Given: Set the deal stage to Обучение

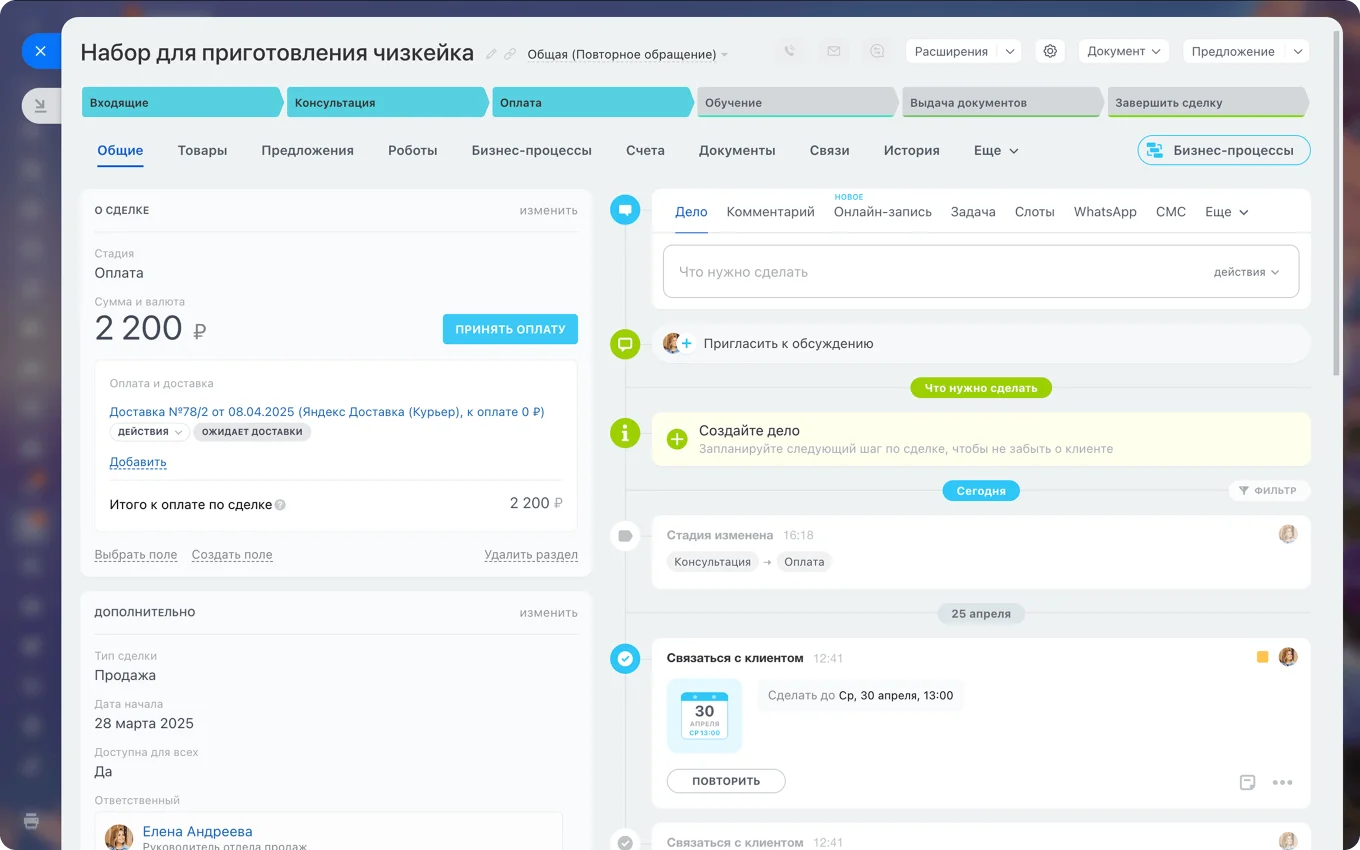Looking at the screenshot, I should pos(795,102).
